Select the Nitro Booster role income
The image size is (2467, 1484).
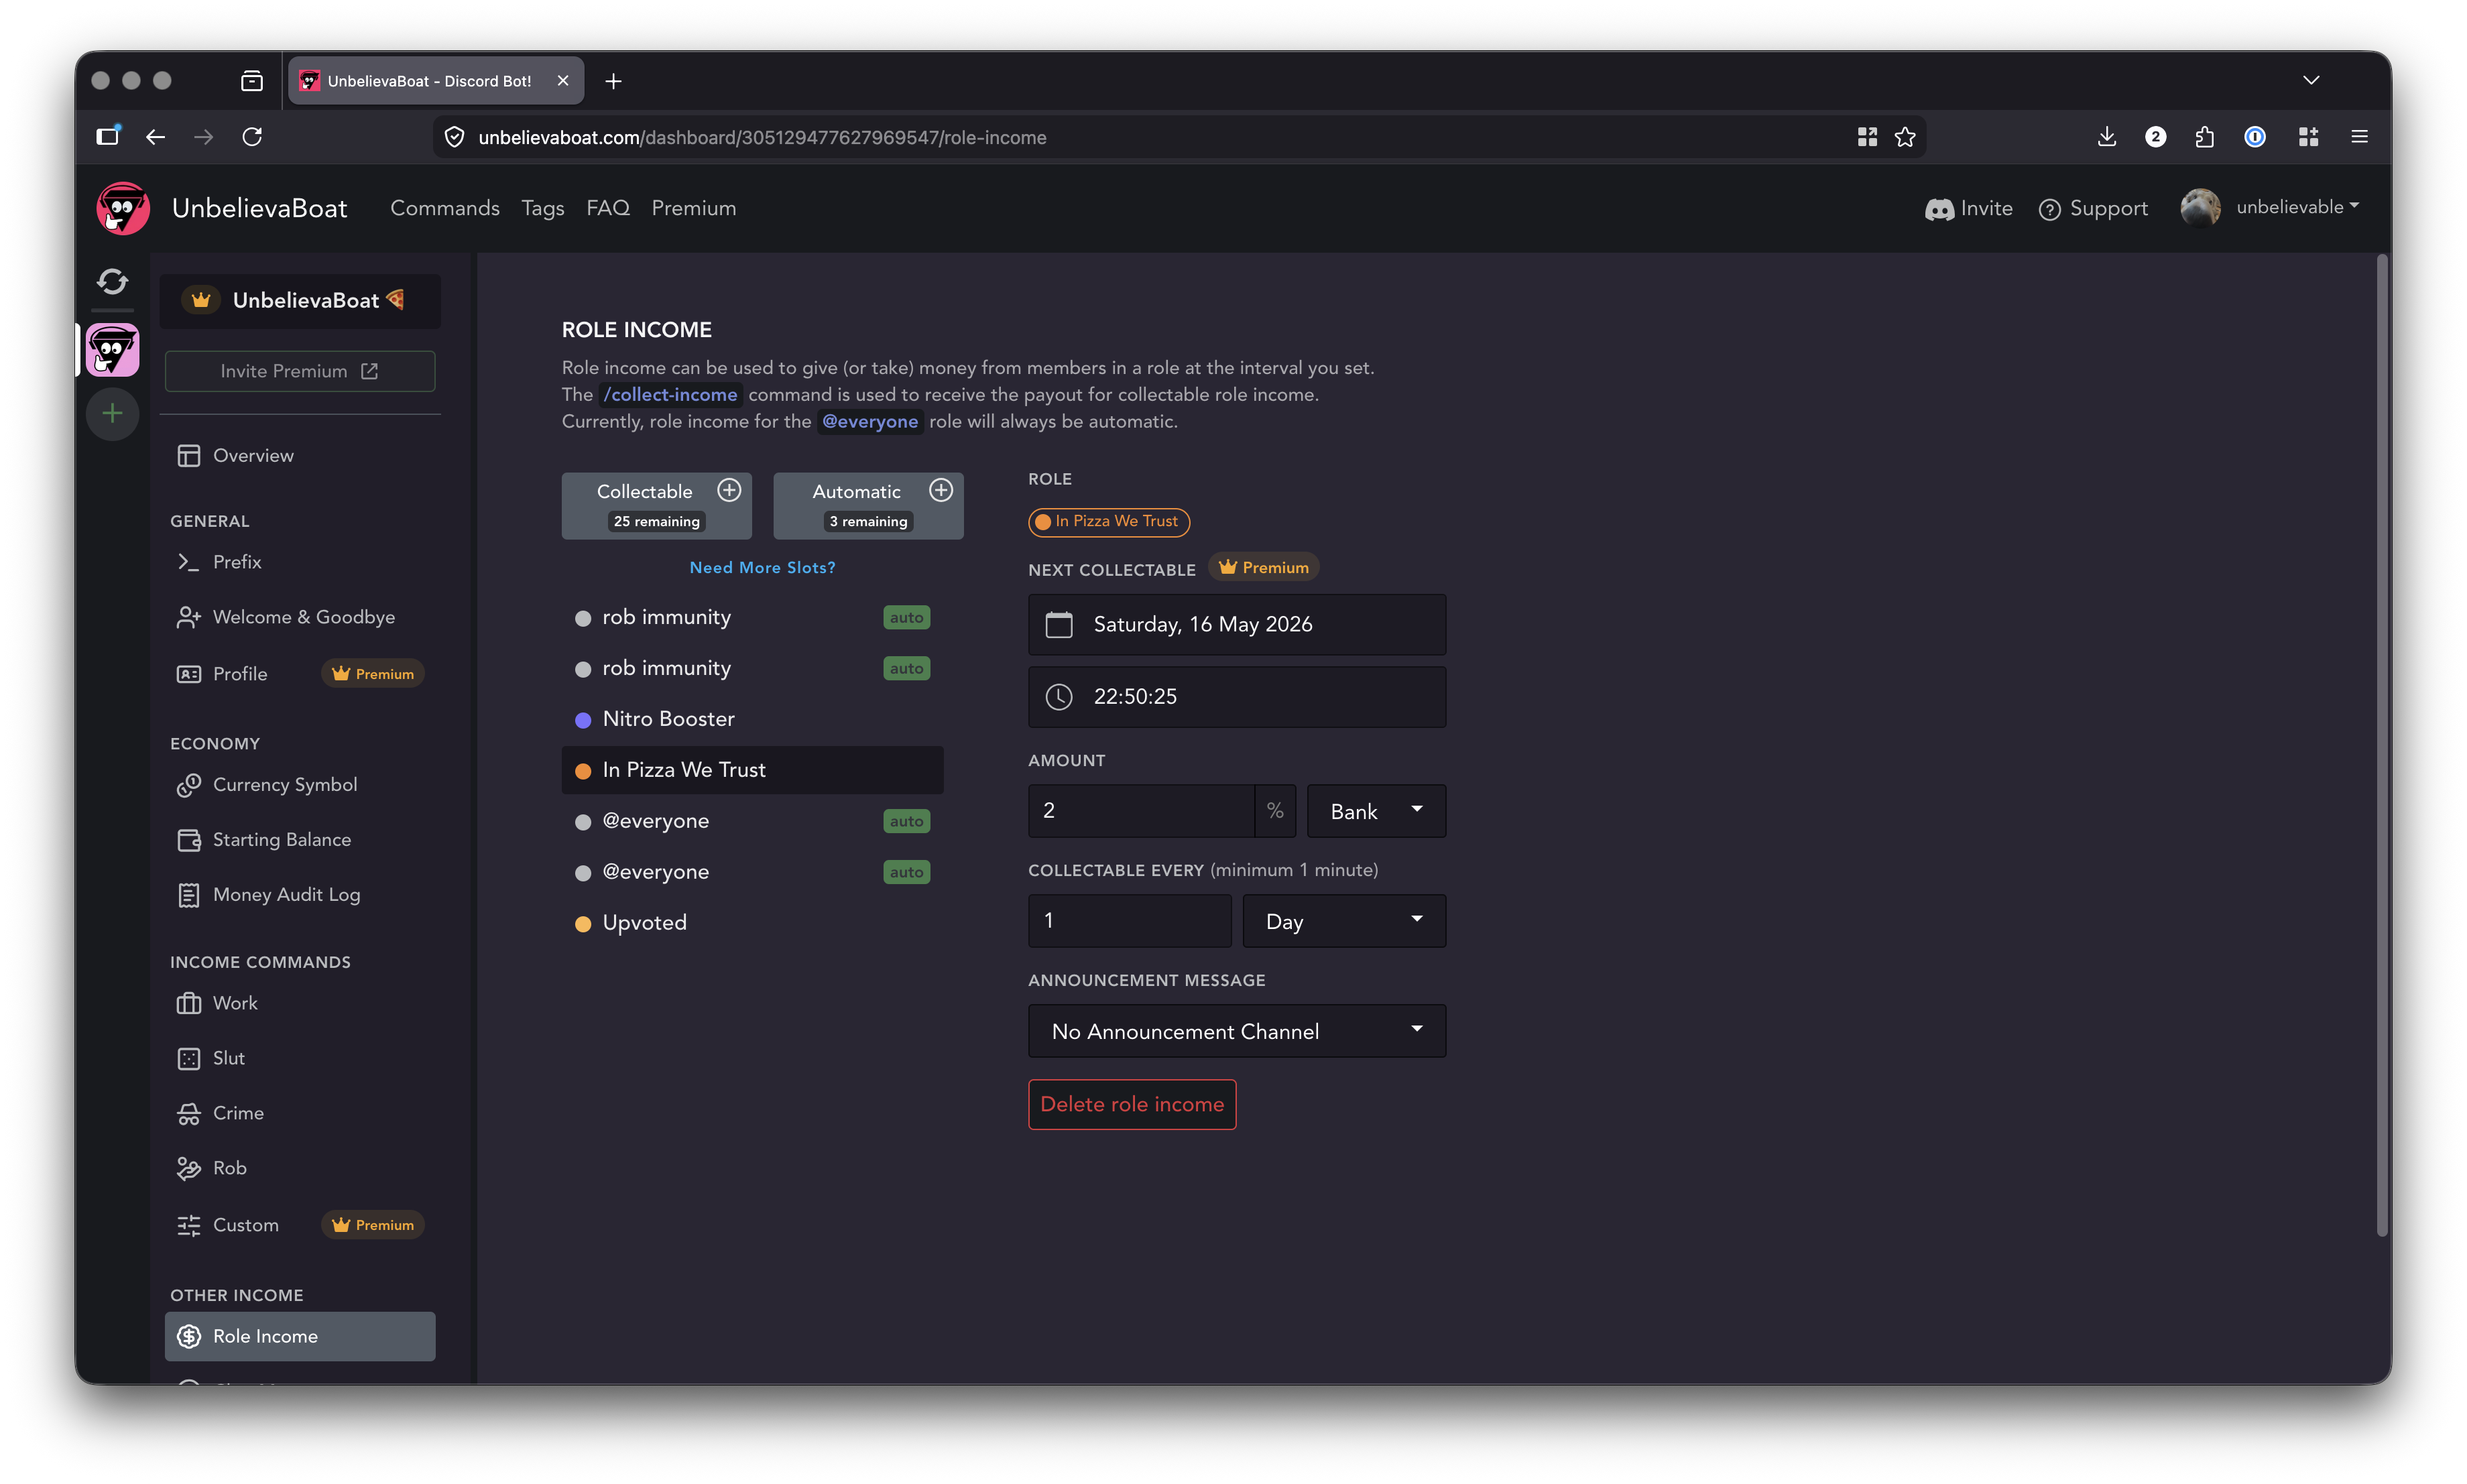(x=752, y=719)
